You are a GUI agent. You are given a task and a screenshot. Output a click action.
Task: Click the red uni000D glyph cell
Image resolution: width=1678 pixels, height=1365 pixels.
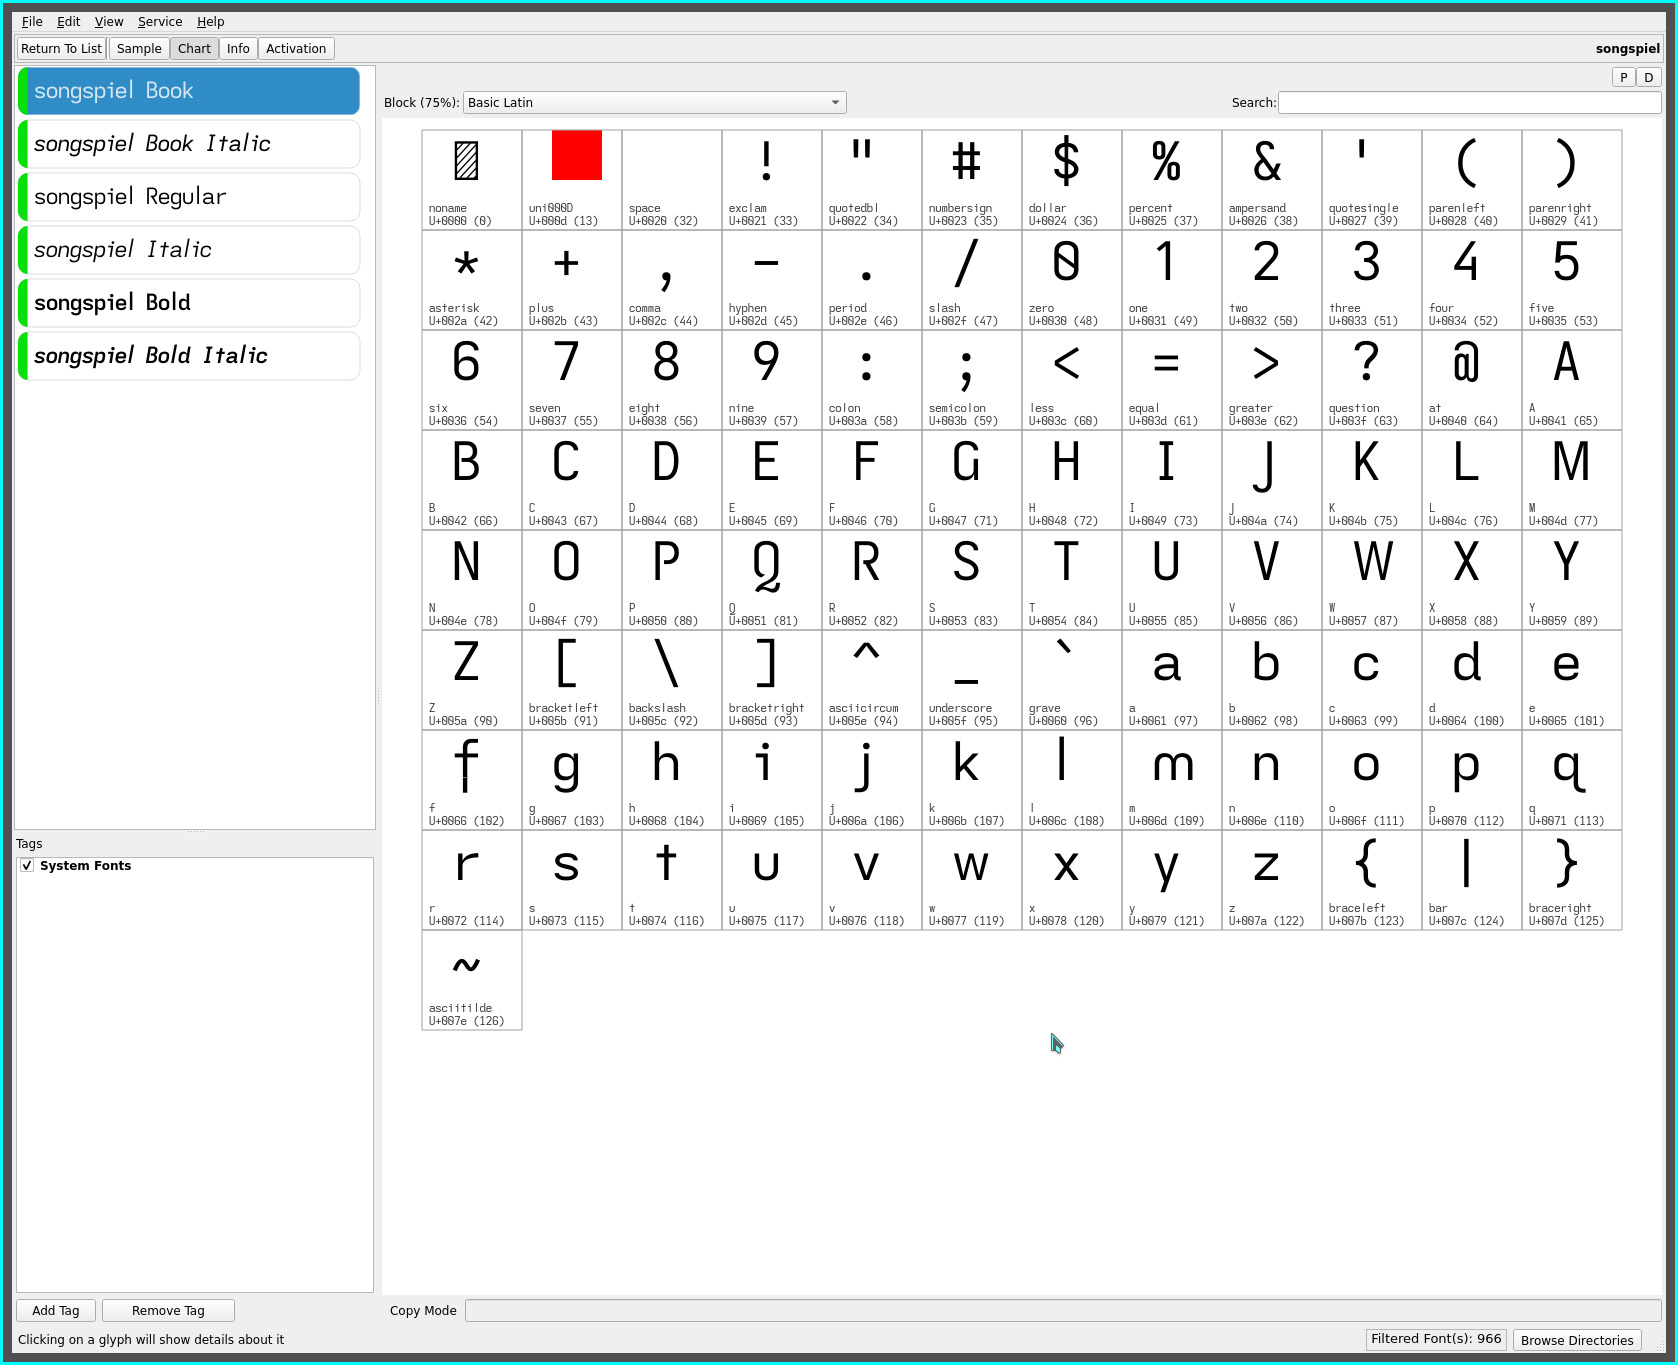pyautogui.click(x=571, y=180)
